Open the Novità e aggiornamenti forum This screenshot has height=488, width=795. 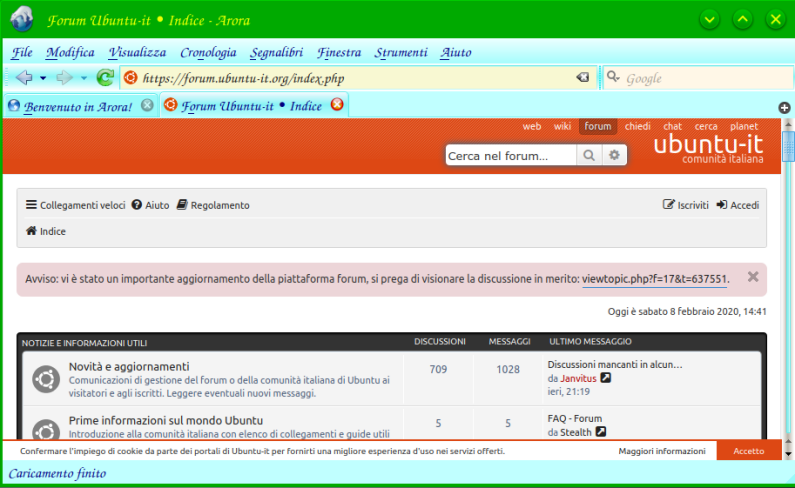click(x=129, y=366)
